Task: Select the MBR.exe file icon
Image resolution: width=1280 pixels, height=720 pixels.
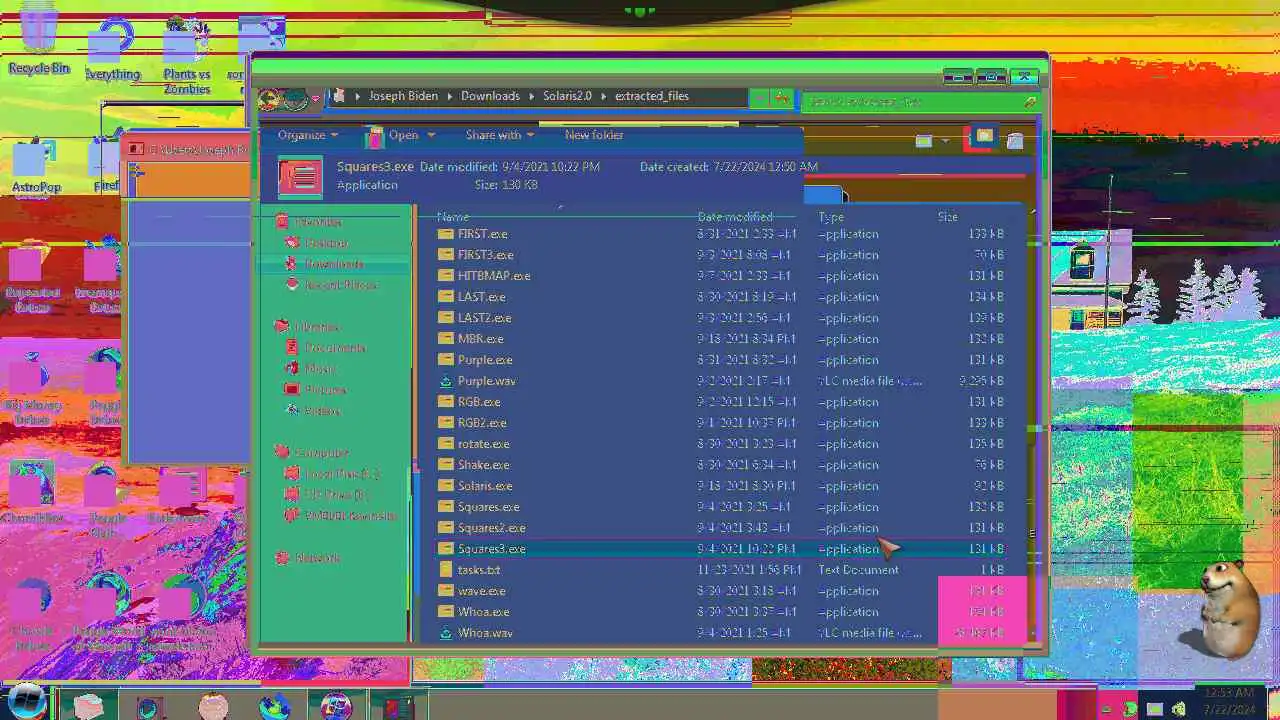Action: [446, 339]
